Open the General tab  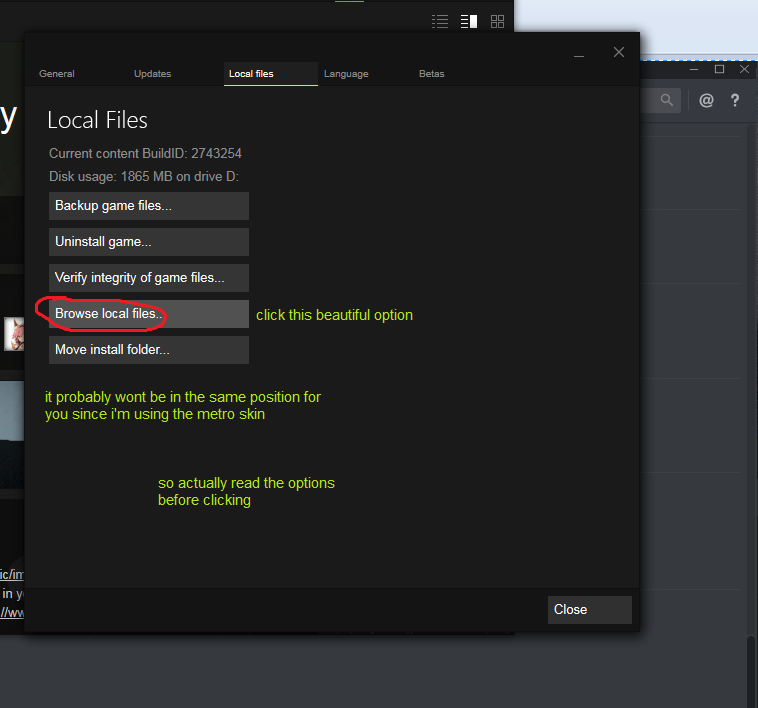(57, 74)
